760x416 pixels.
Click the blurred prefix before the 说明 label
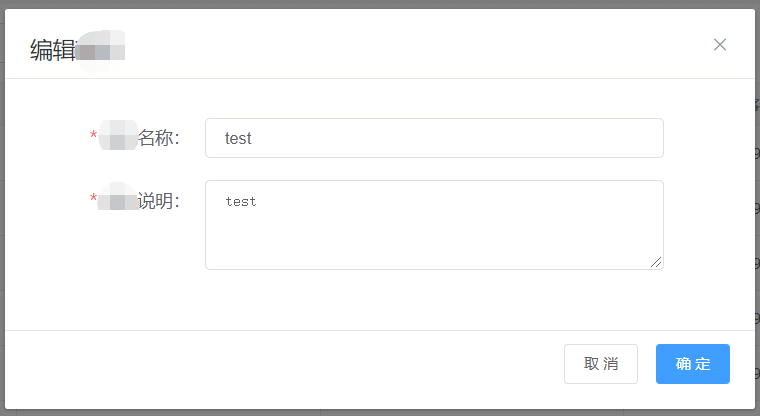118,197
